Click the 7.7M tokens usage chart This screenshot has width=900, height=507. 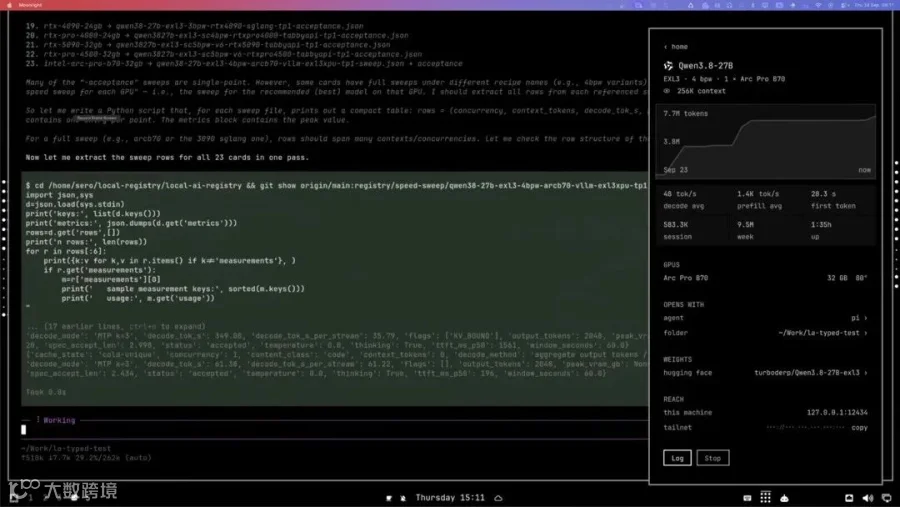(766, 141)
